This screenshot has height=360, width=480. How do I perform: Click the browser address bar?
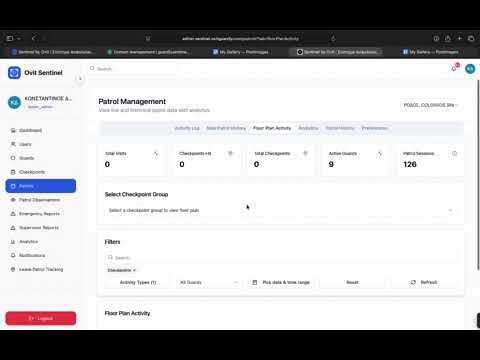click(240, 39)
